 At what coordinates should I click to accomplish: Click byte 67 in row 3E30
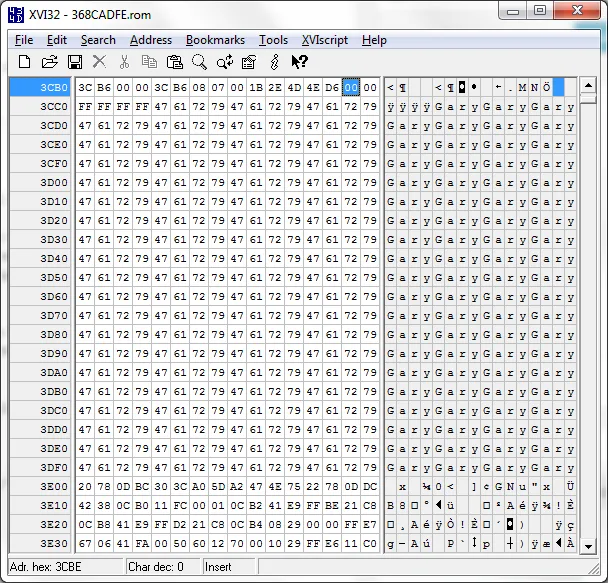click(85, 543)
